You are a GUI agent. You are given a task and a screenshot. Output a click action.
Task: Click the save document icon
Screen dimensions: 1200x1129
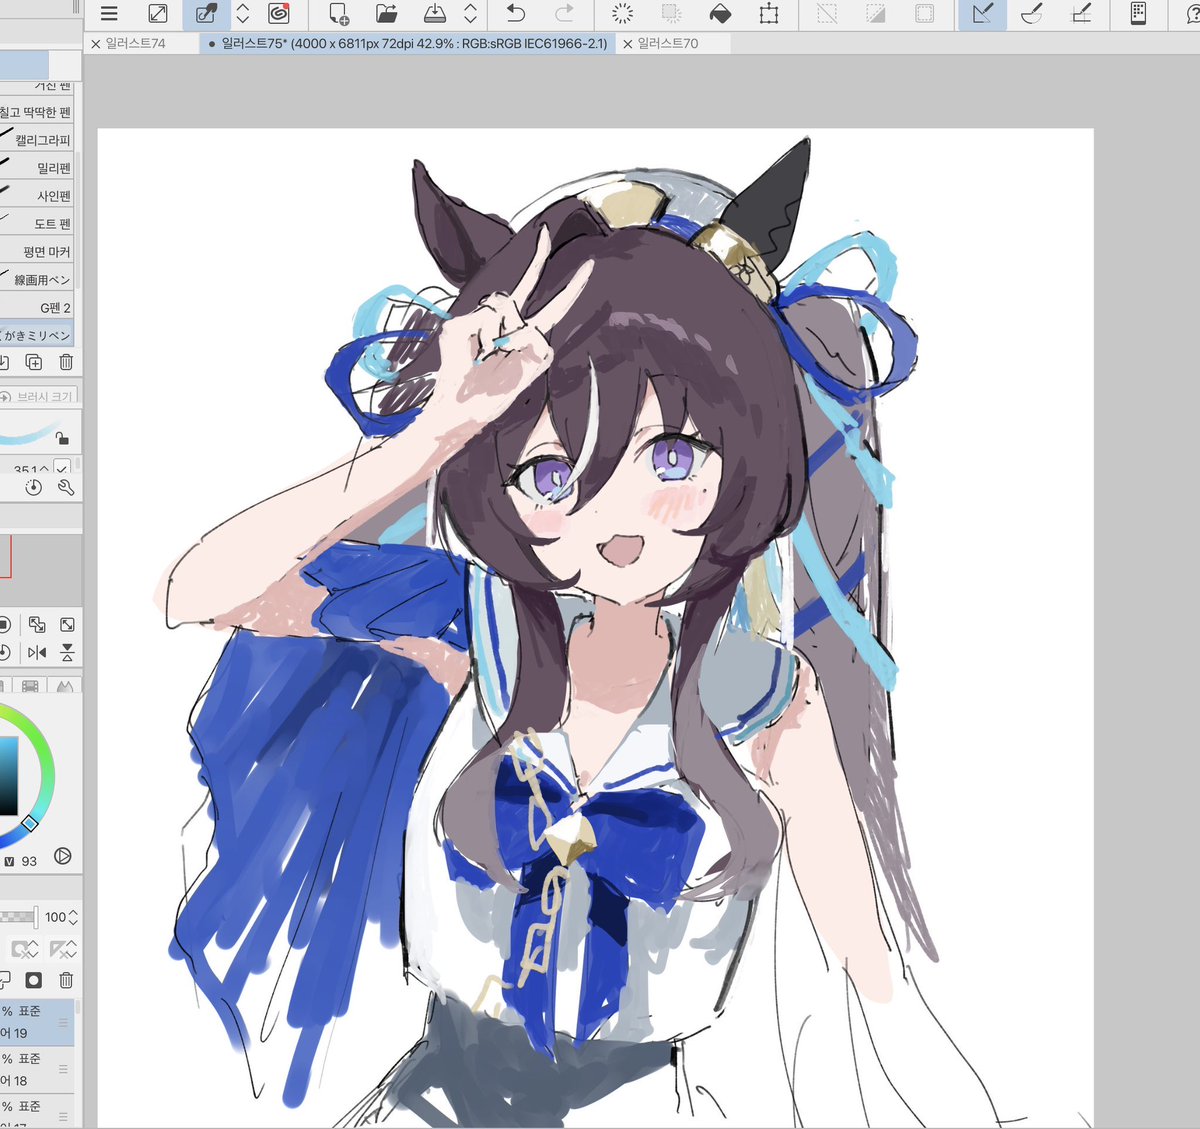point(436,14)
